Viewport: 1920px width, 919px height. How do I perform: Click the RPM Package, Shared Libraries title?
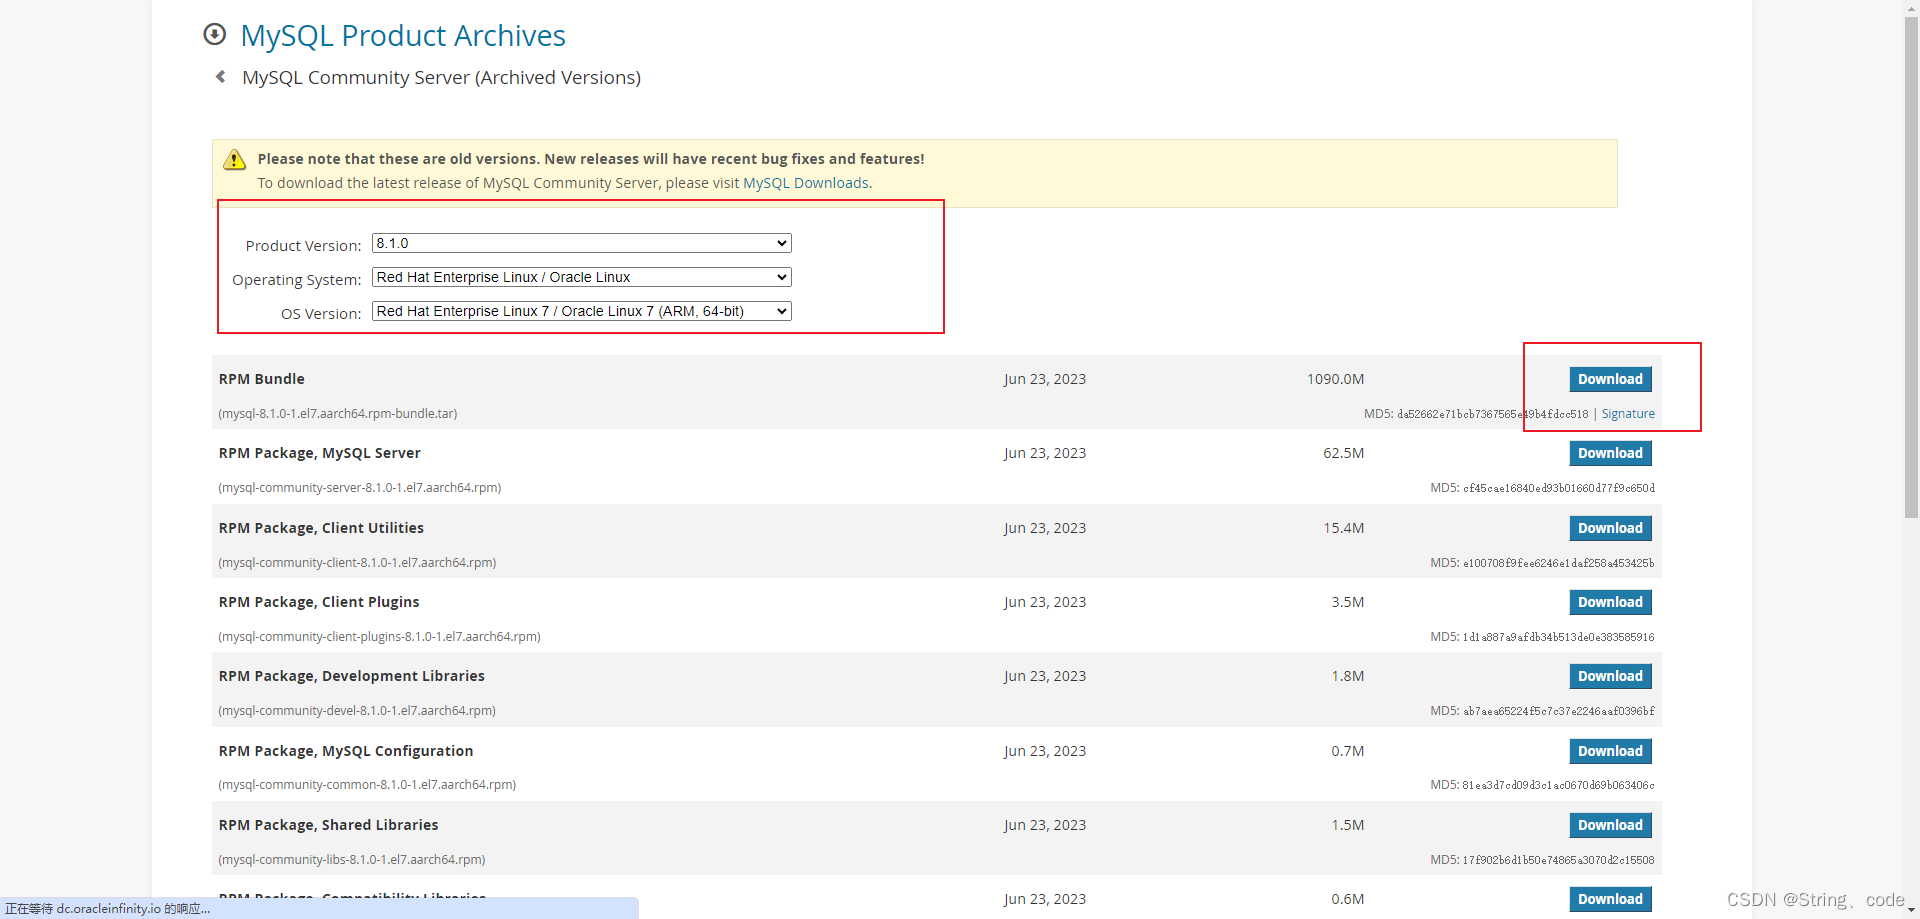pyautogui.click(x=328, y=825)
